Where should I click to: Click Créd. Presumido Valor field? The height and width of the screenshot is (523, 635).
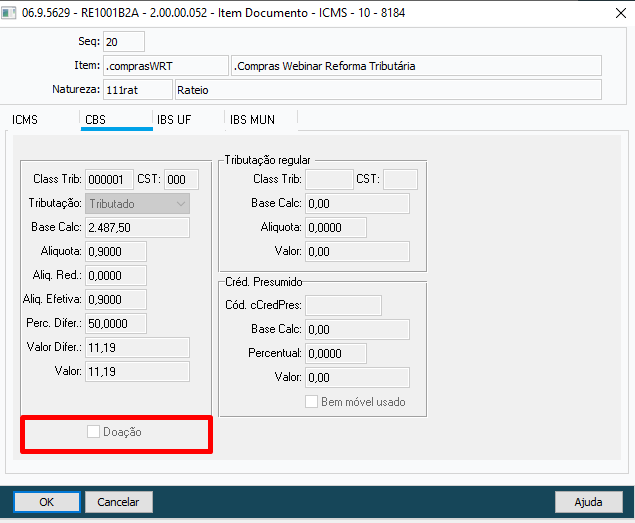pyautogui.click(x=357, y=378)
